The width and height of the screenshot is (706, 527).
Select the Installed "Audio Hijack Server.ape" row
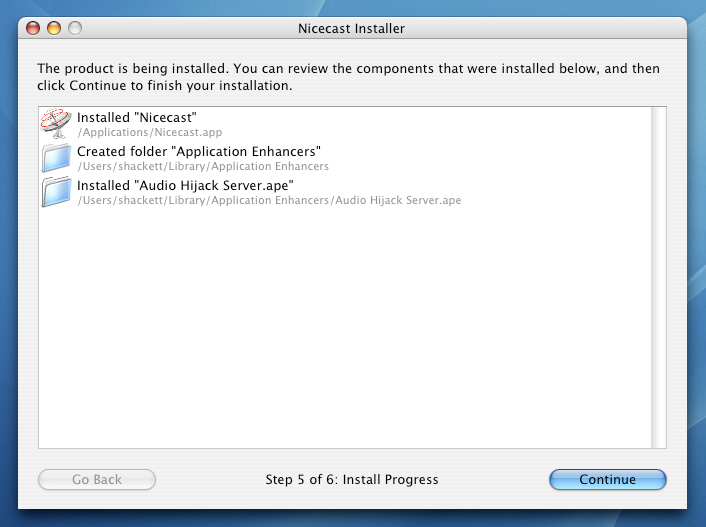(x=345, y=192)
